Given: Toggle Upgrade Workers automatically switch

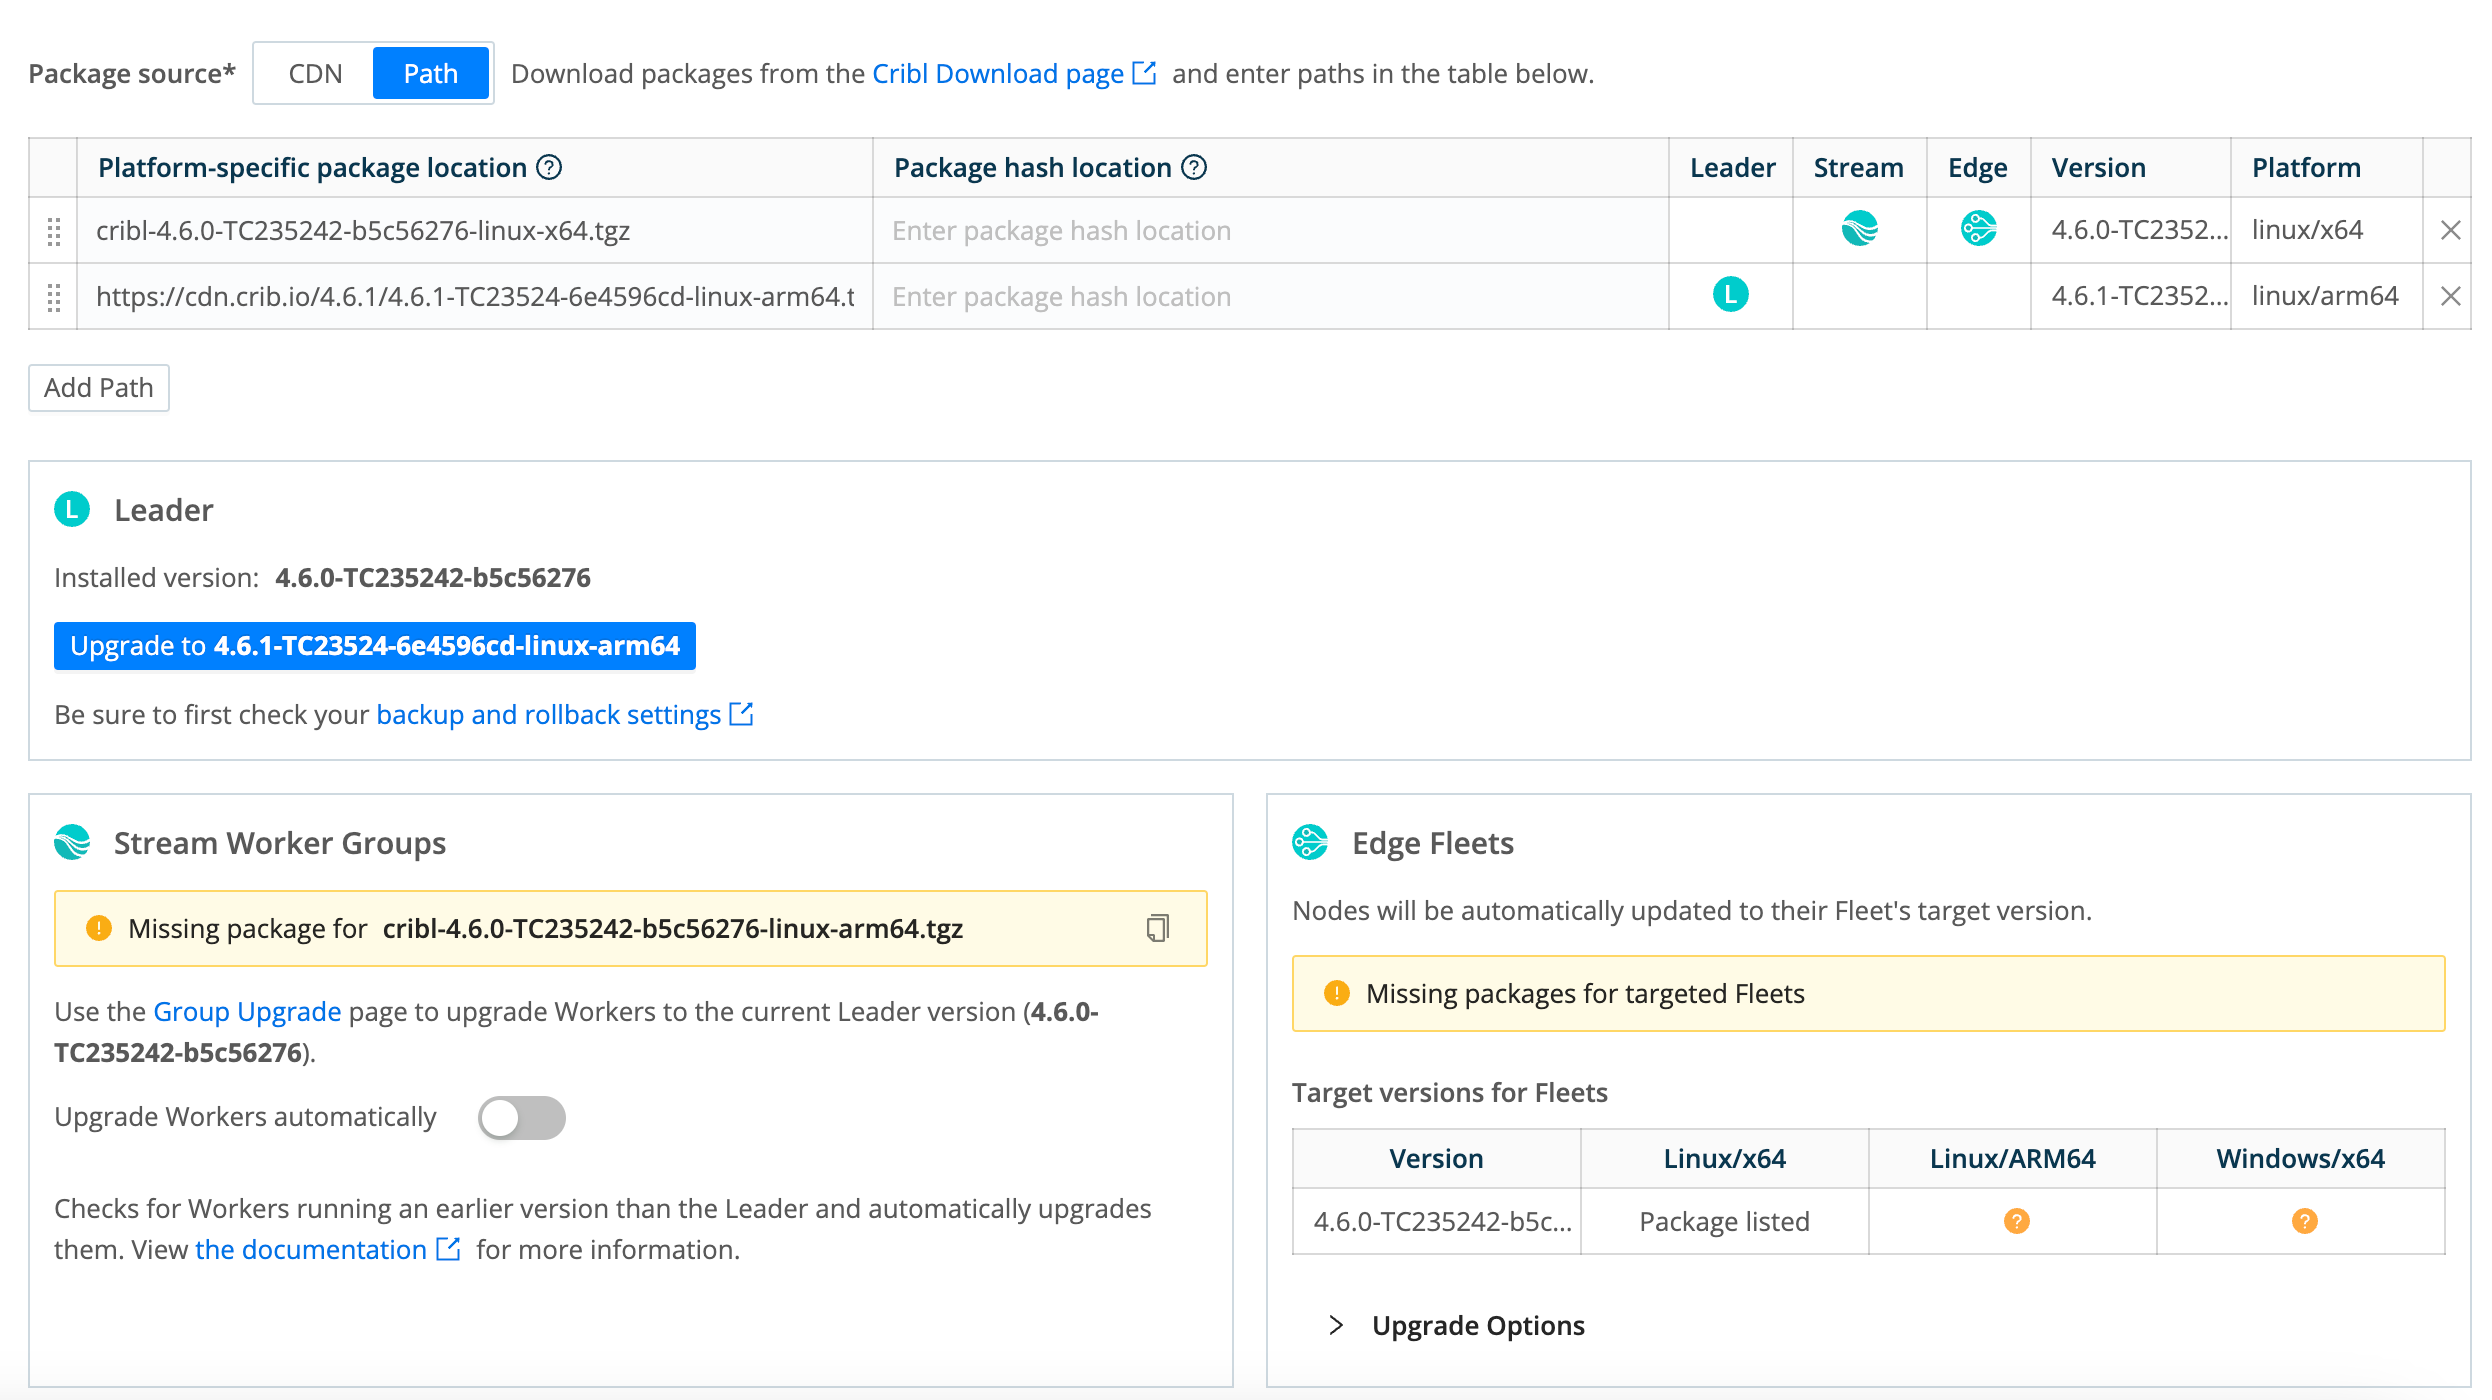Looking at the screenshot, I should coord(522,1118).
